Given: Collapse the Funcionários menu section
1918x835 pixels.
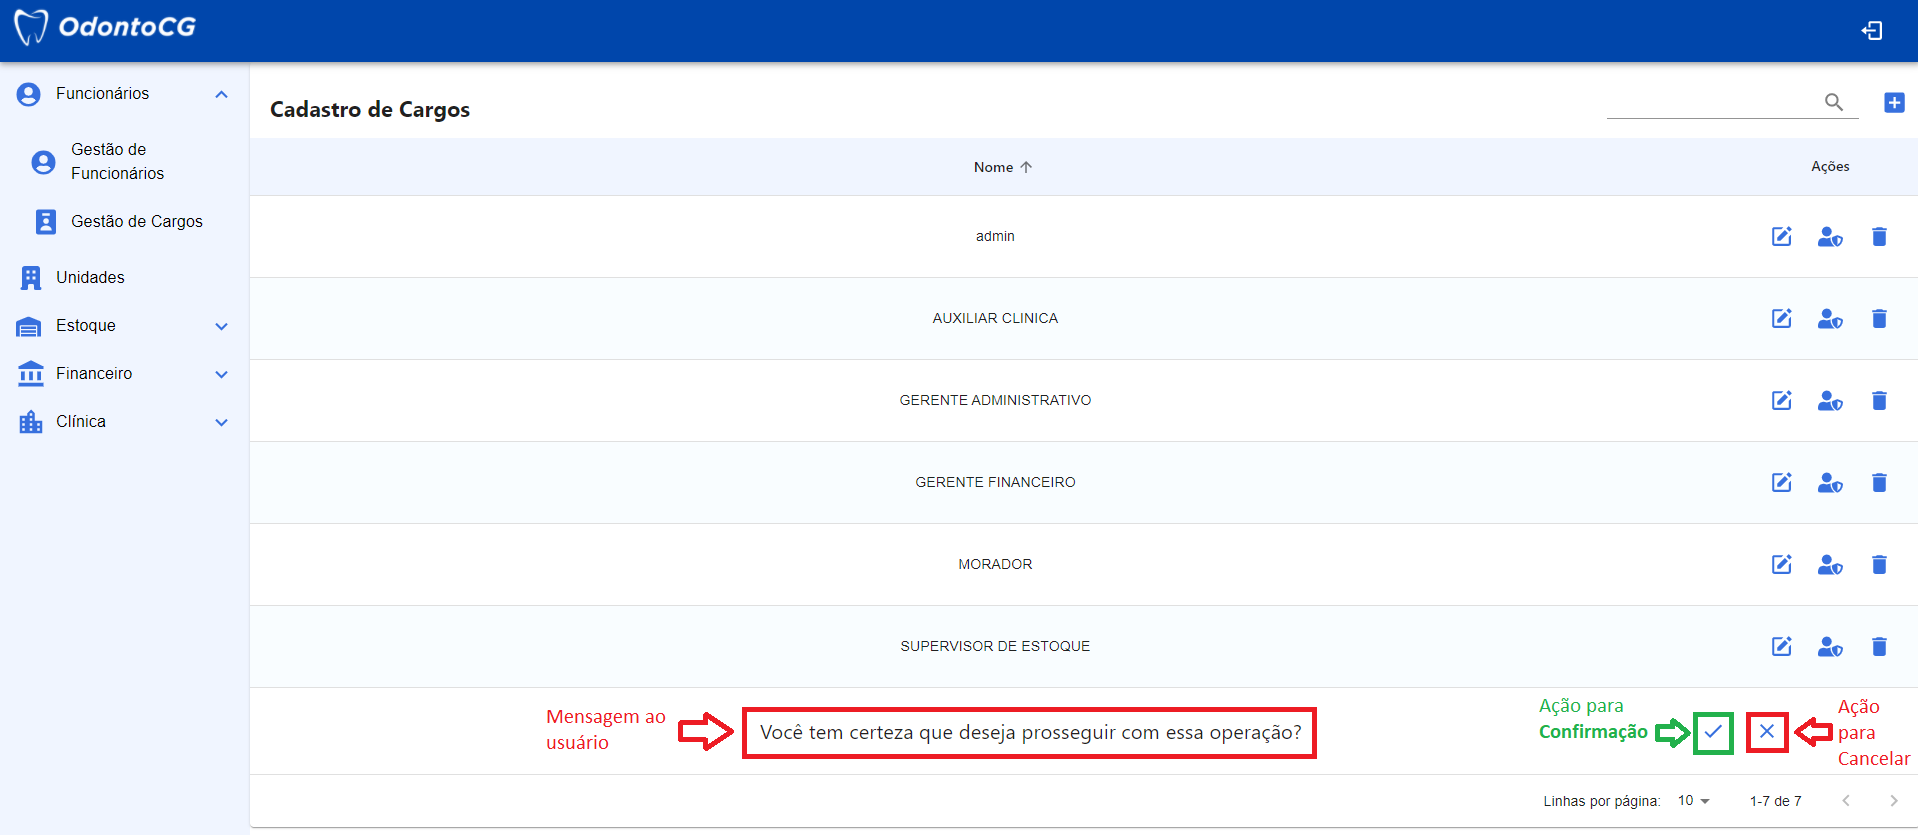Looking at the screenshot, I should (221, 94).
